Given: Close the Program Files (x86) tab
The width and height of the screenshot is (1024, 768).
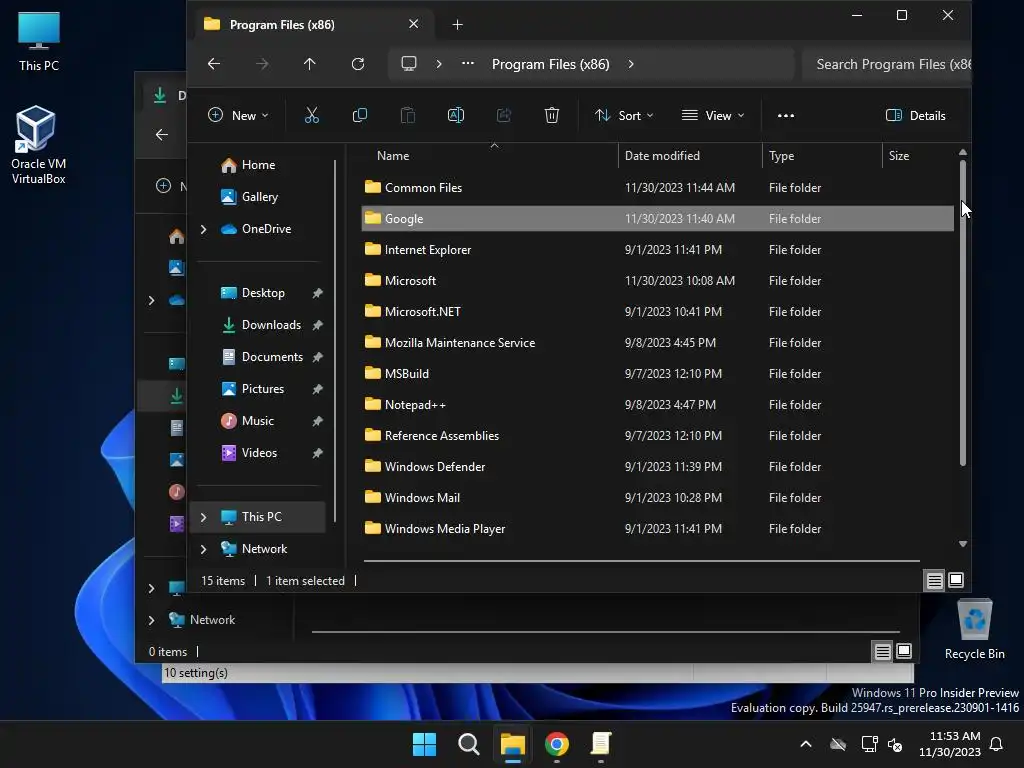Looking at the screenshot, I should [x=413, y=24].
